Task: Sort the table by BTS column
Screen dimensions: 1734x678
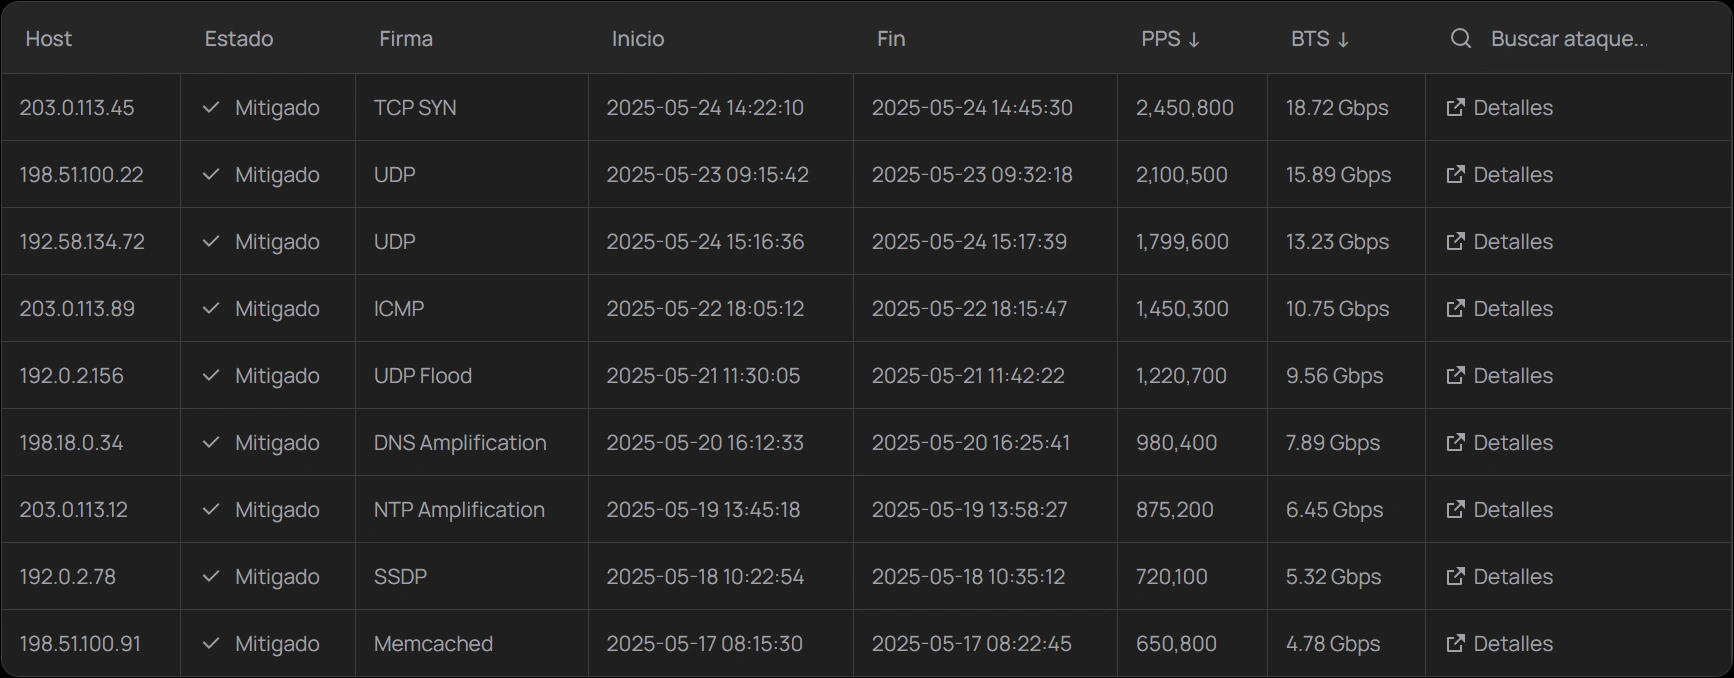Action: (x=1310, y=39)
